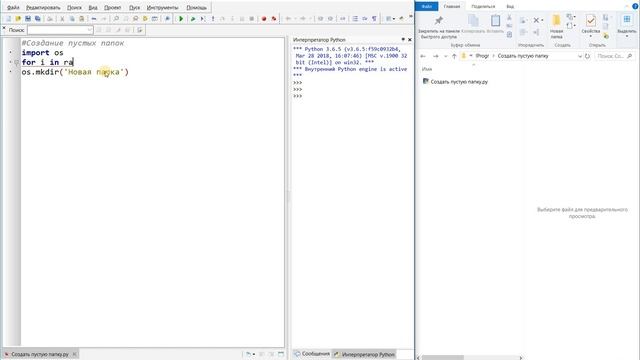Click the Select grid icon in Explorer ribbon
The height and width of the screenshot is (360, 640).
tap(627, 20)
